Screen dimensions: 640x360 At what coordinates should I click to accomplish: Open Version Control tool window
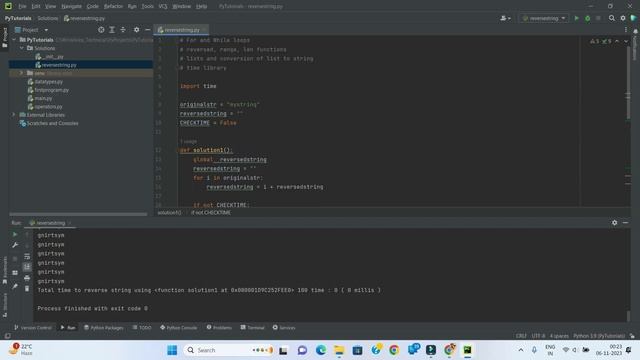33,327
